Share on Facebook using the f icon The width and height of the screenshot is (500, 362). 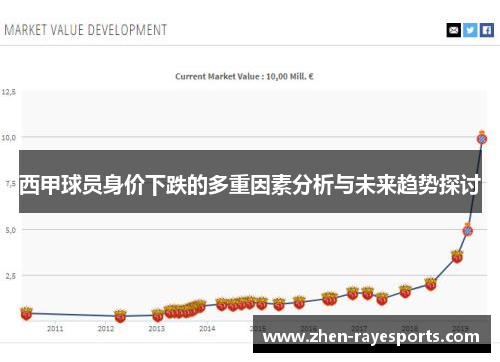(x=487, y=30)
